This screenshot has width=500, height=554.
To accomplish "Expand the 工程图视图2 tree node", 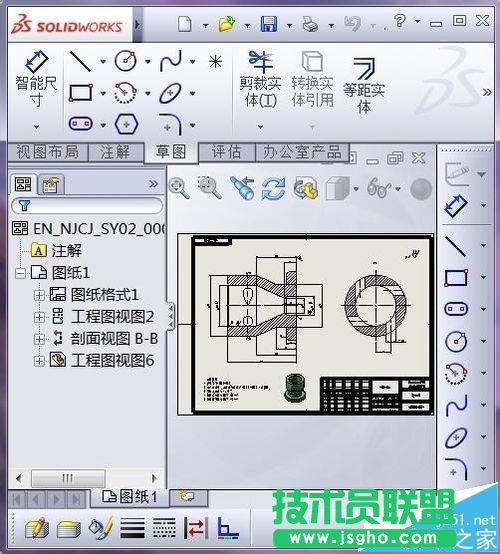I will (39, 317).
